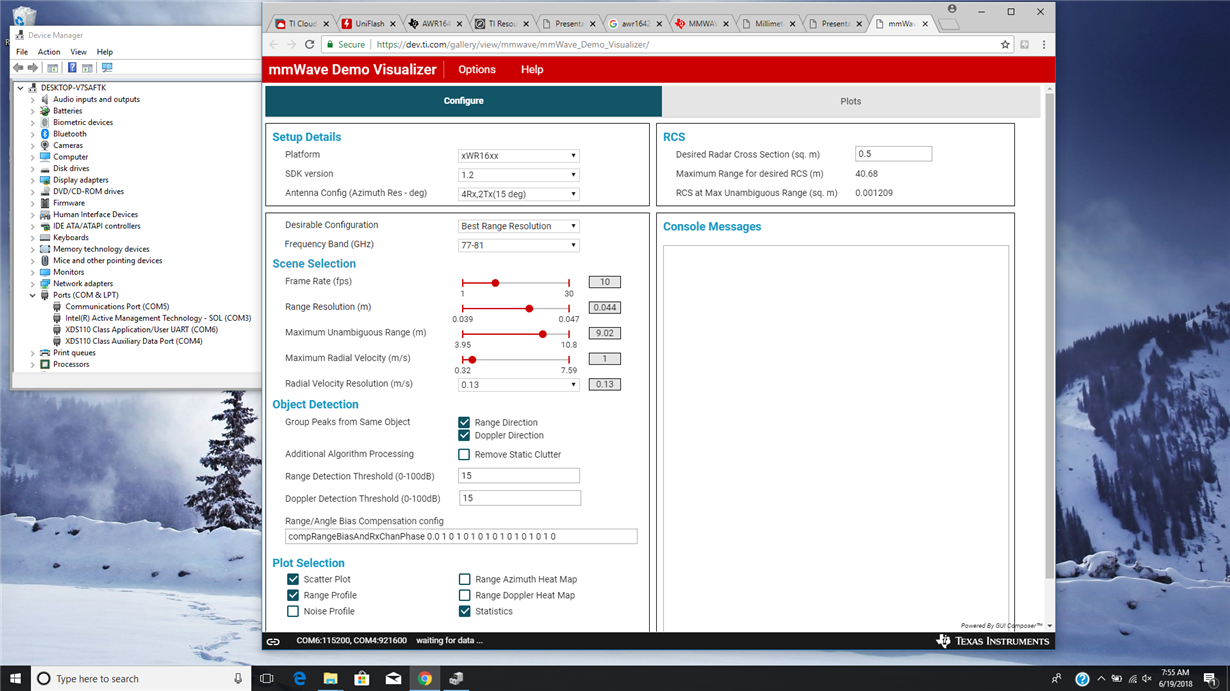
Task: Click the Help icon in Device Manager's toolbar
Action: point(72,68)
